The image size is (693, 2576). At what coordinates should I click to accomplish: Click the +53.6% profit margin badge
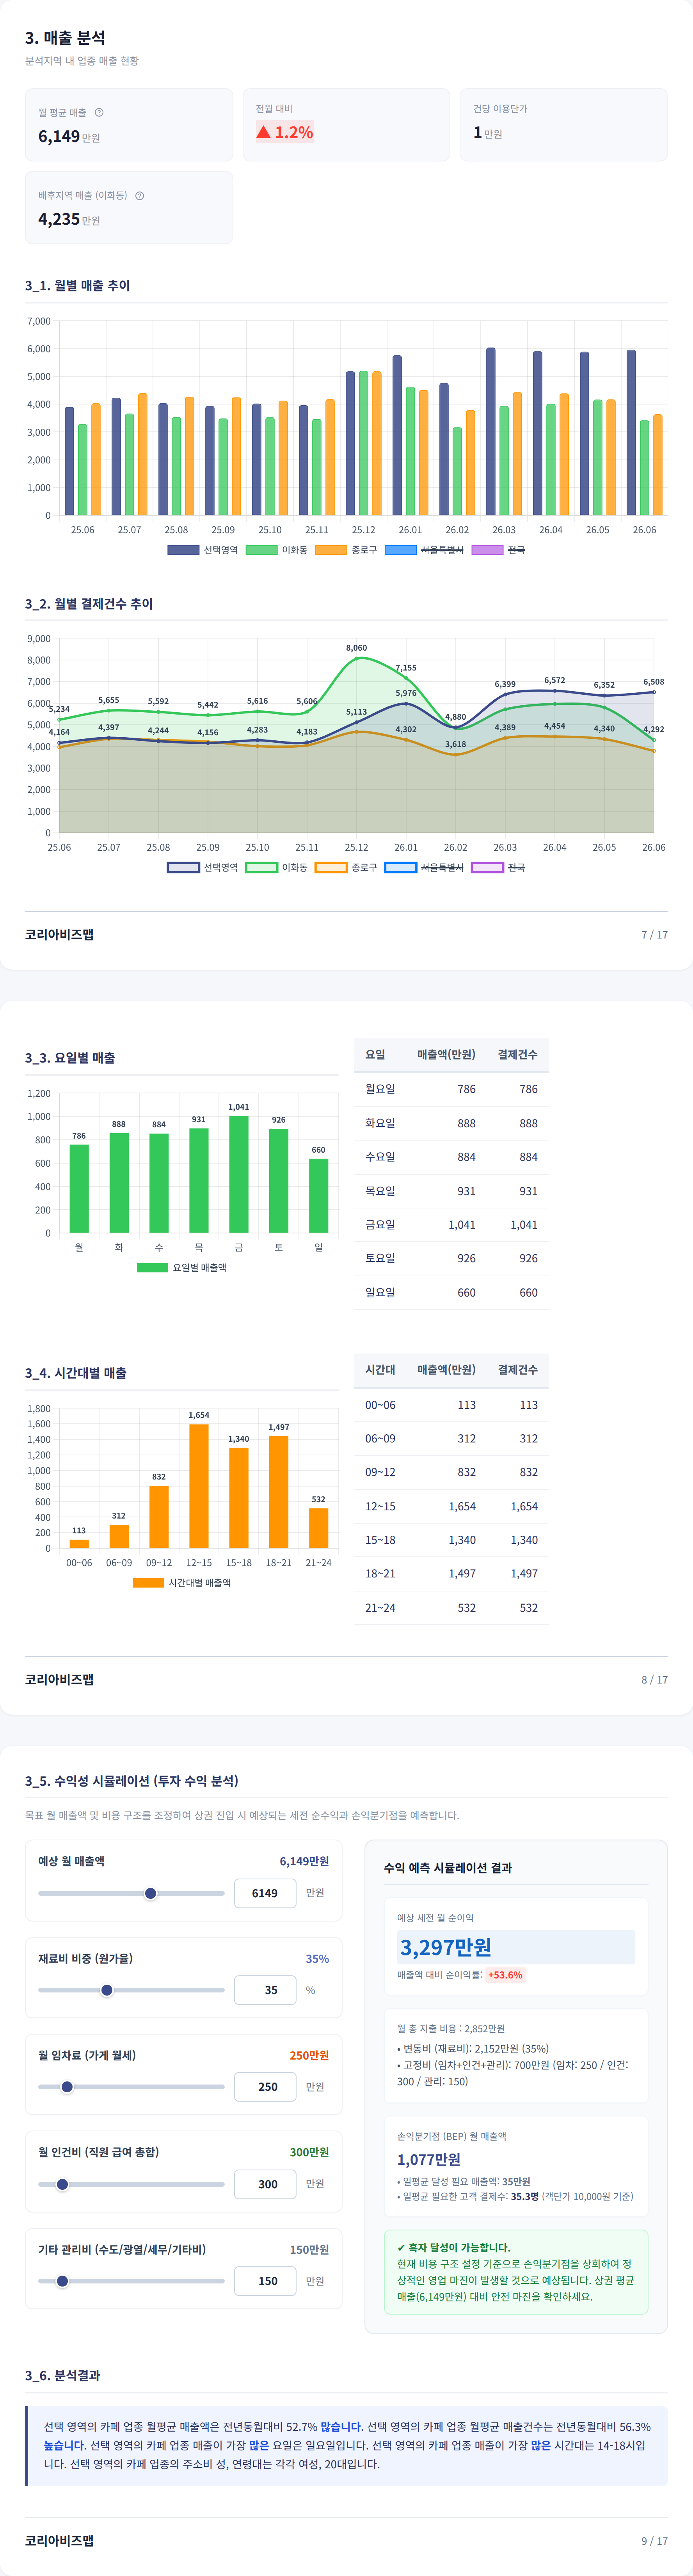[x=505, y=1975]
